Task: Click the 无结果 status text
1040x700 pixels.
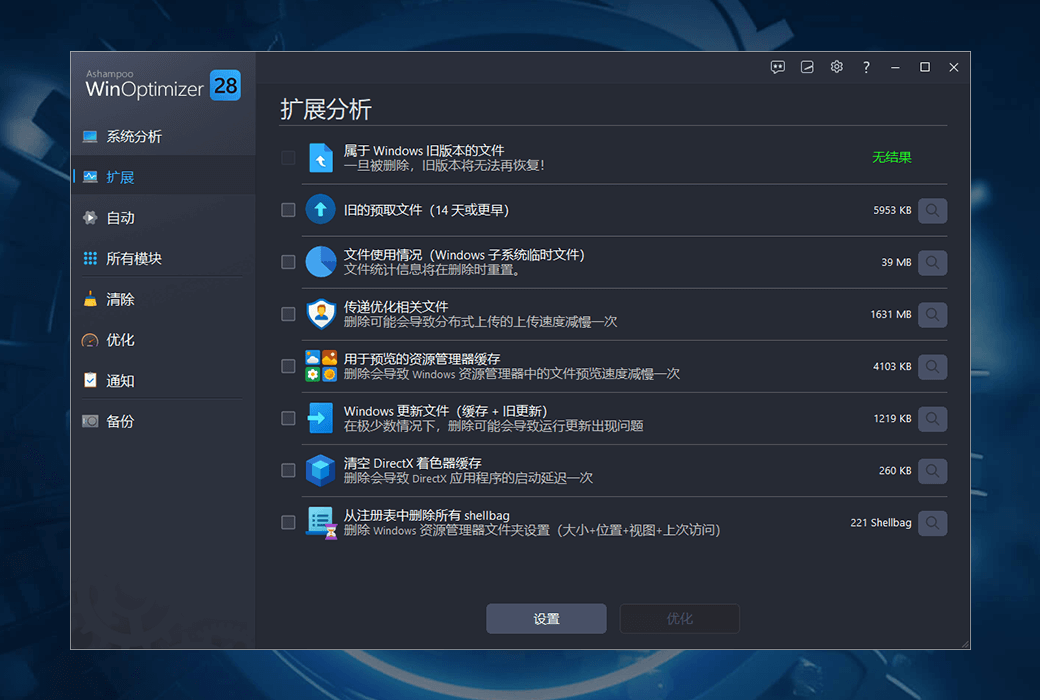Action: [891, 157]
